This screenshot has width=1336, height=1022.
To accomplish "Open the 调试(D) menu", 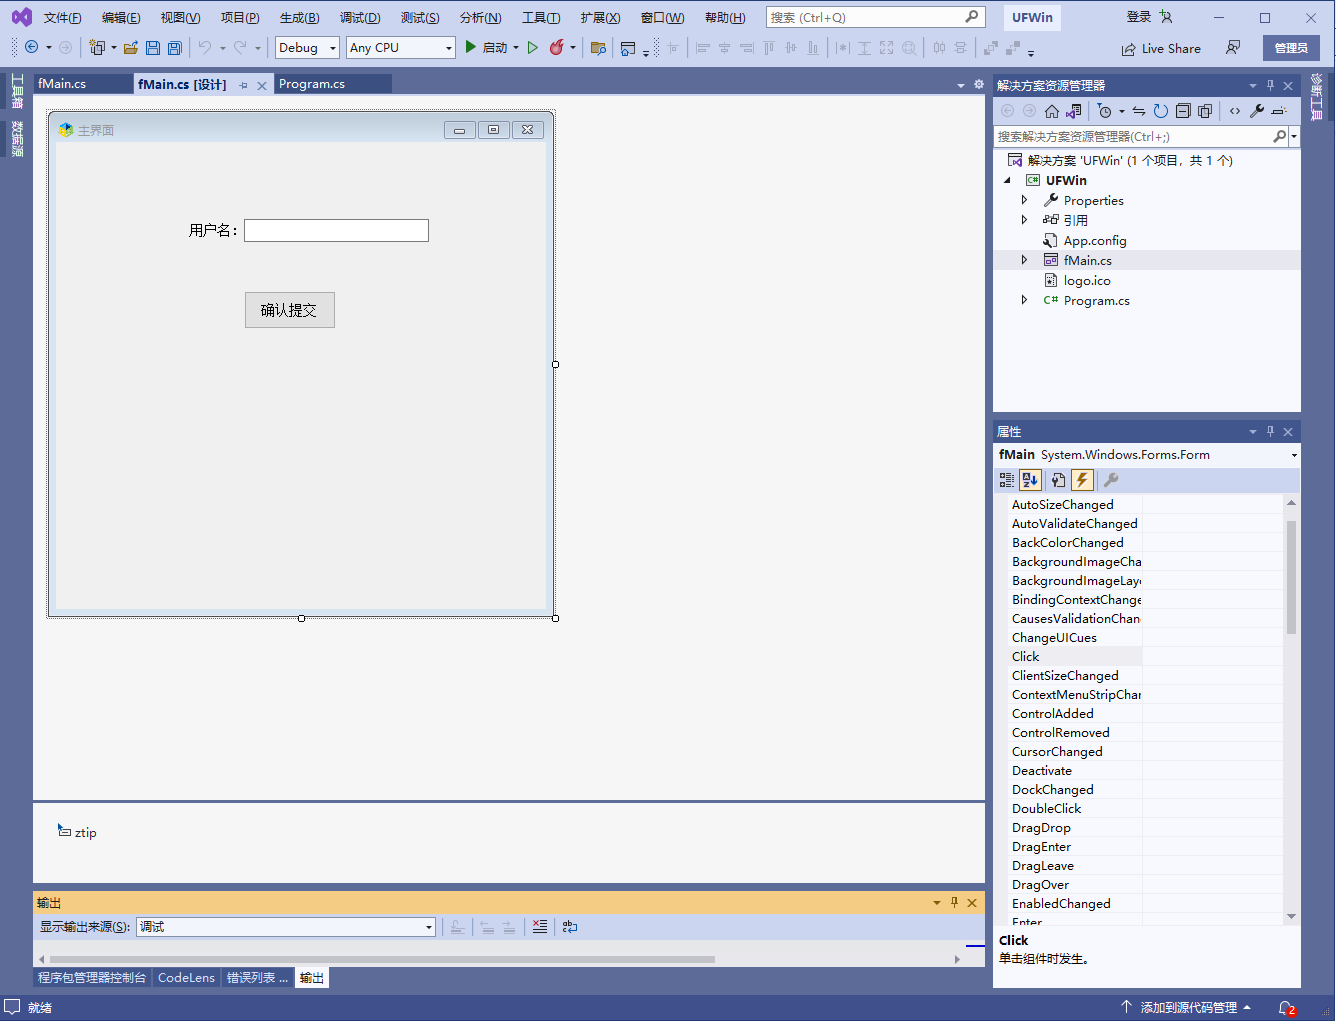I will click(x=360, y=18).
